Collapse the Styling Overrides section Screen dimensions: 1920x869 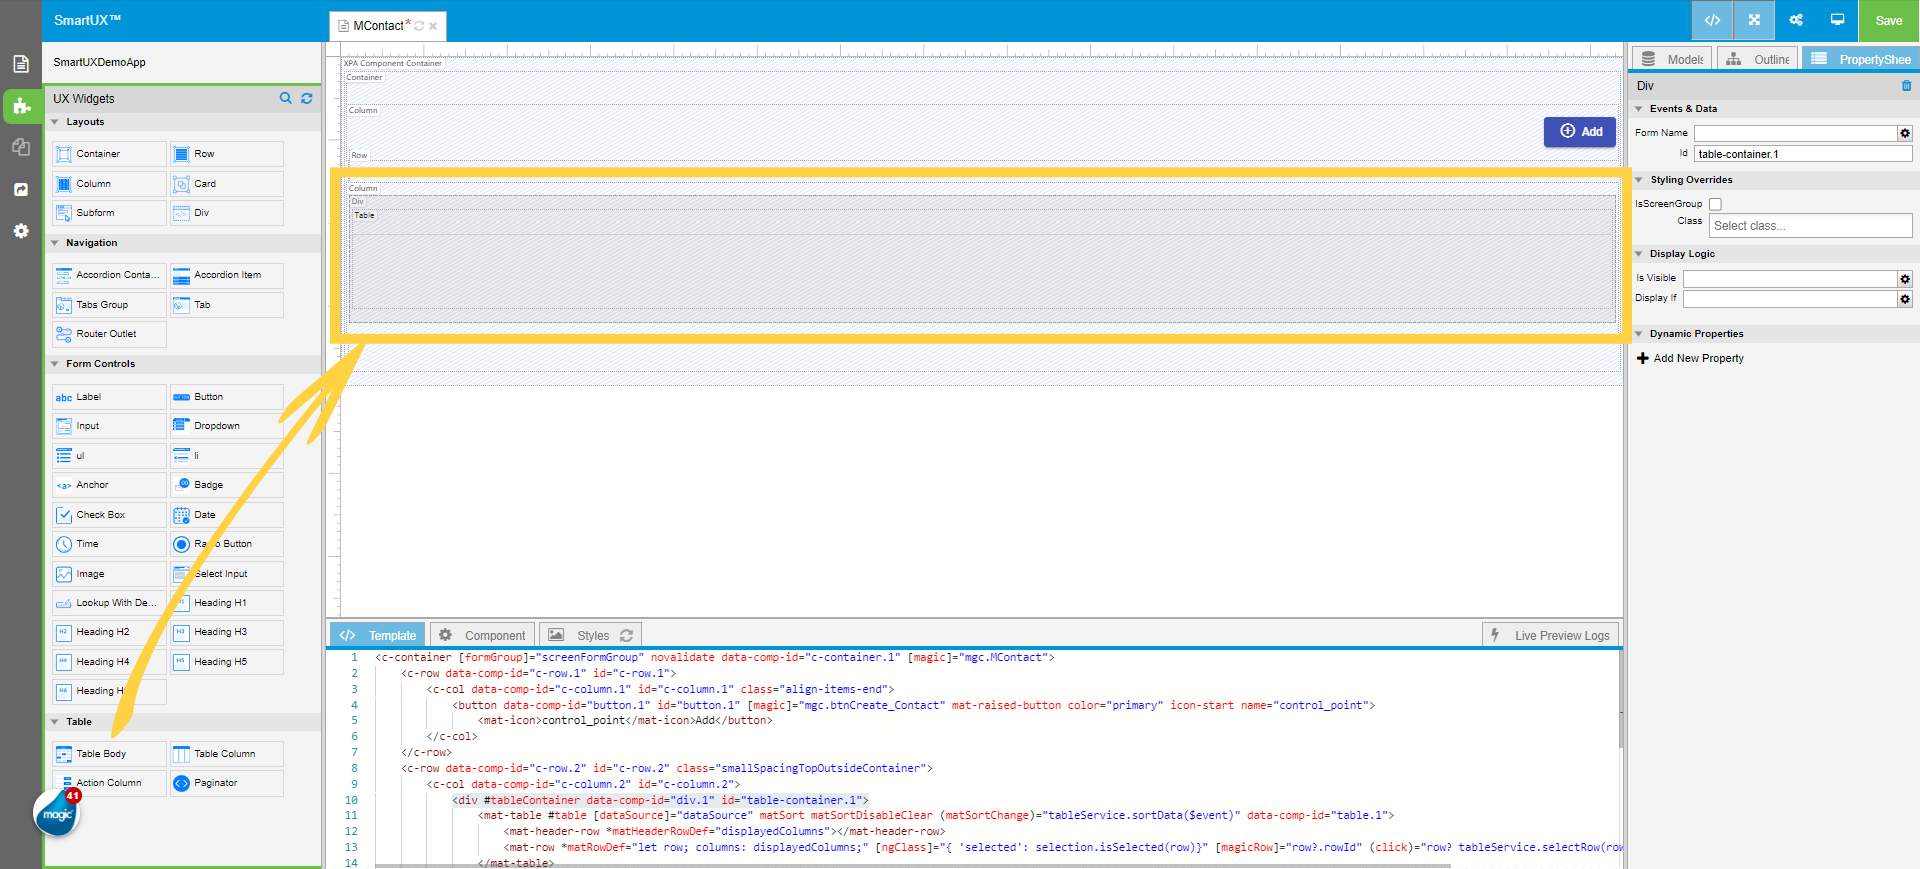click(x=1639, y=180)
